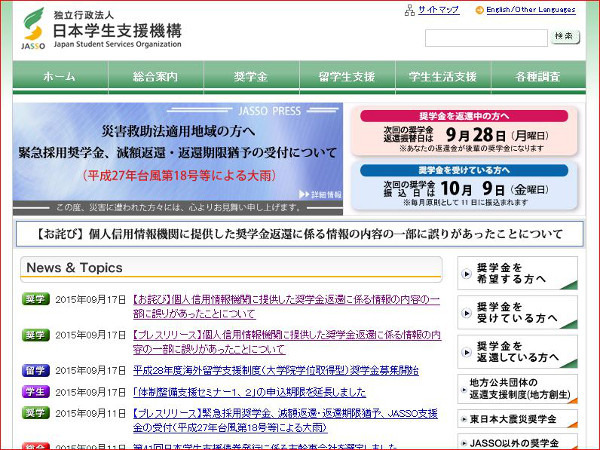Open the 学生生活支援 menu tab
Screen dimensions: 600x450
point(443,77)
